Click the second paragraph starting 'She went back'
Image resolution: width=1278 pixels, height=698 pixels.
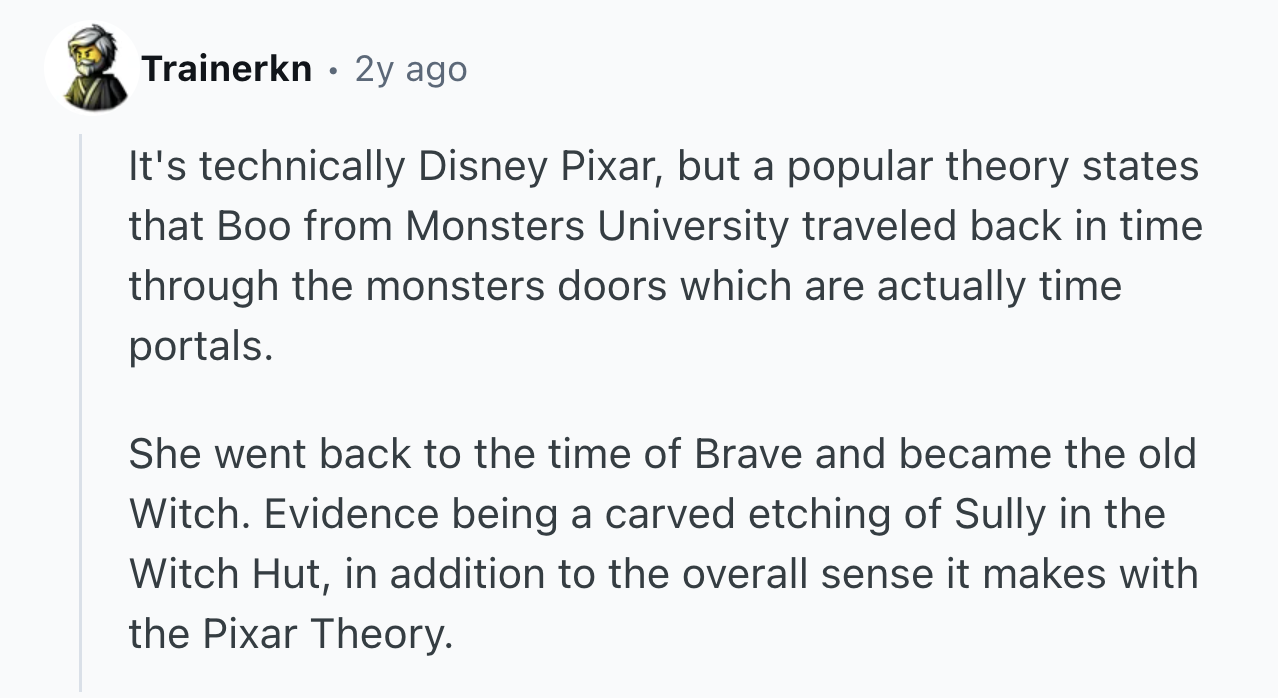tap(663, 543)
